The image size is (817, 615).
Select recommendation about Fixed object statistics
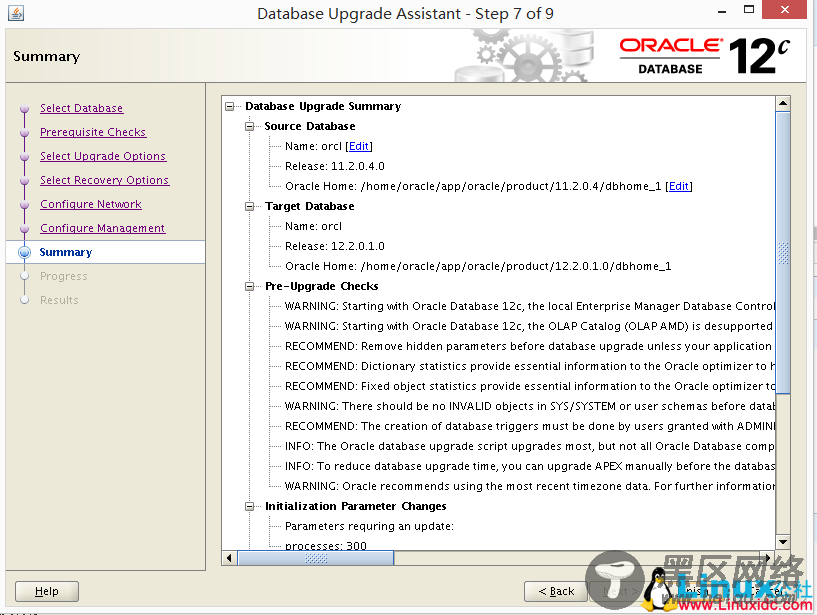529,386
